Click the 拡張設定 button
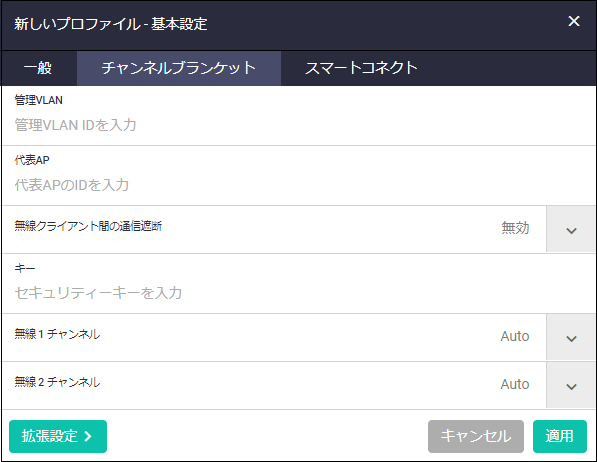Screen dimensions: 597x462 [x=58, y=436]
